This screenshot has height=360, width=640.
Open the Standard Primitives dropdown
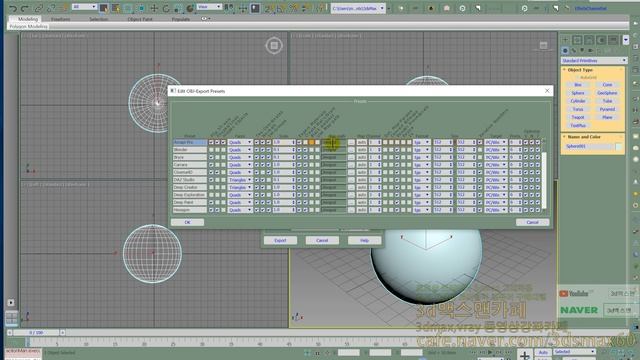(594, 60)
